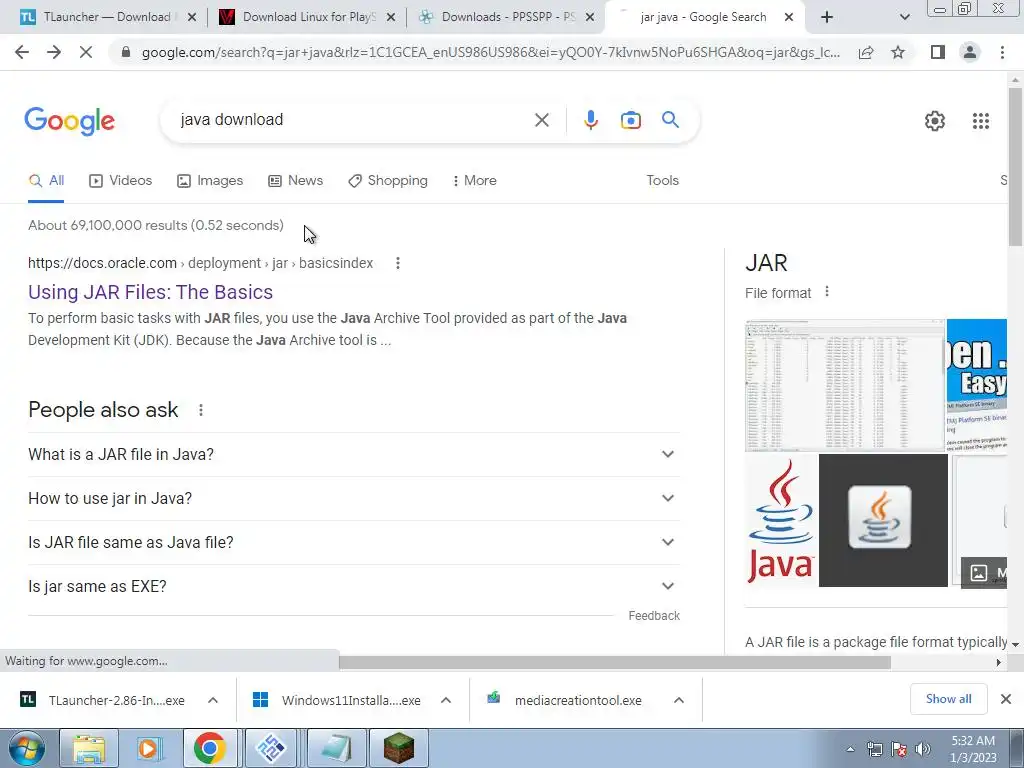Viewport: 1024px width, 768px height.
Task: Open options beside JAR File format
Action: [827, 292]
